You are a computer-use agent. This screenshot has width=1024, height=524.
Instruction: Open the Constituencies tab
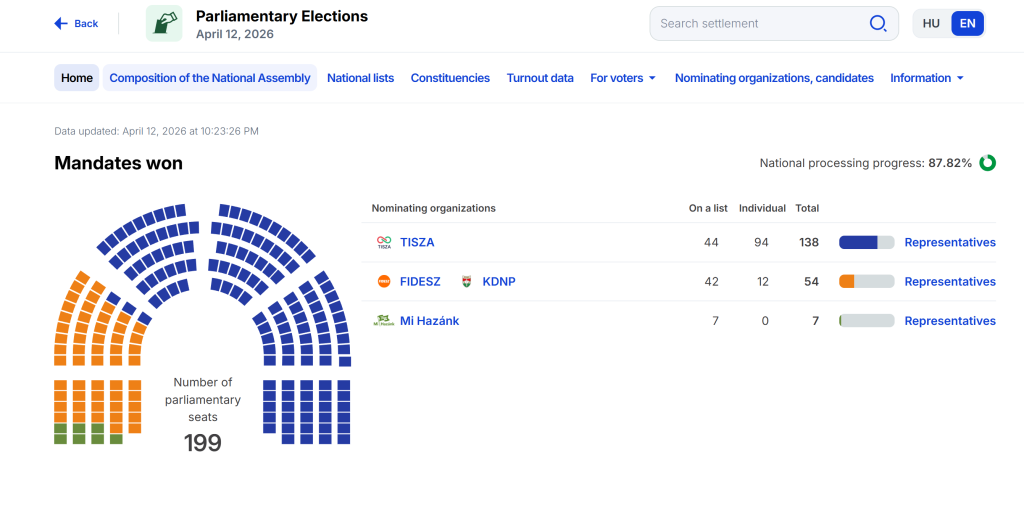(x=450, y=78)
